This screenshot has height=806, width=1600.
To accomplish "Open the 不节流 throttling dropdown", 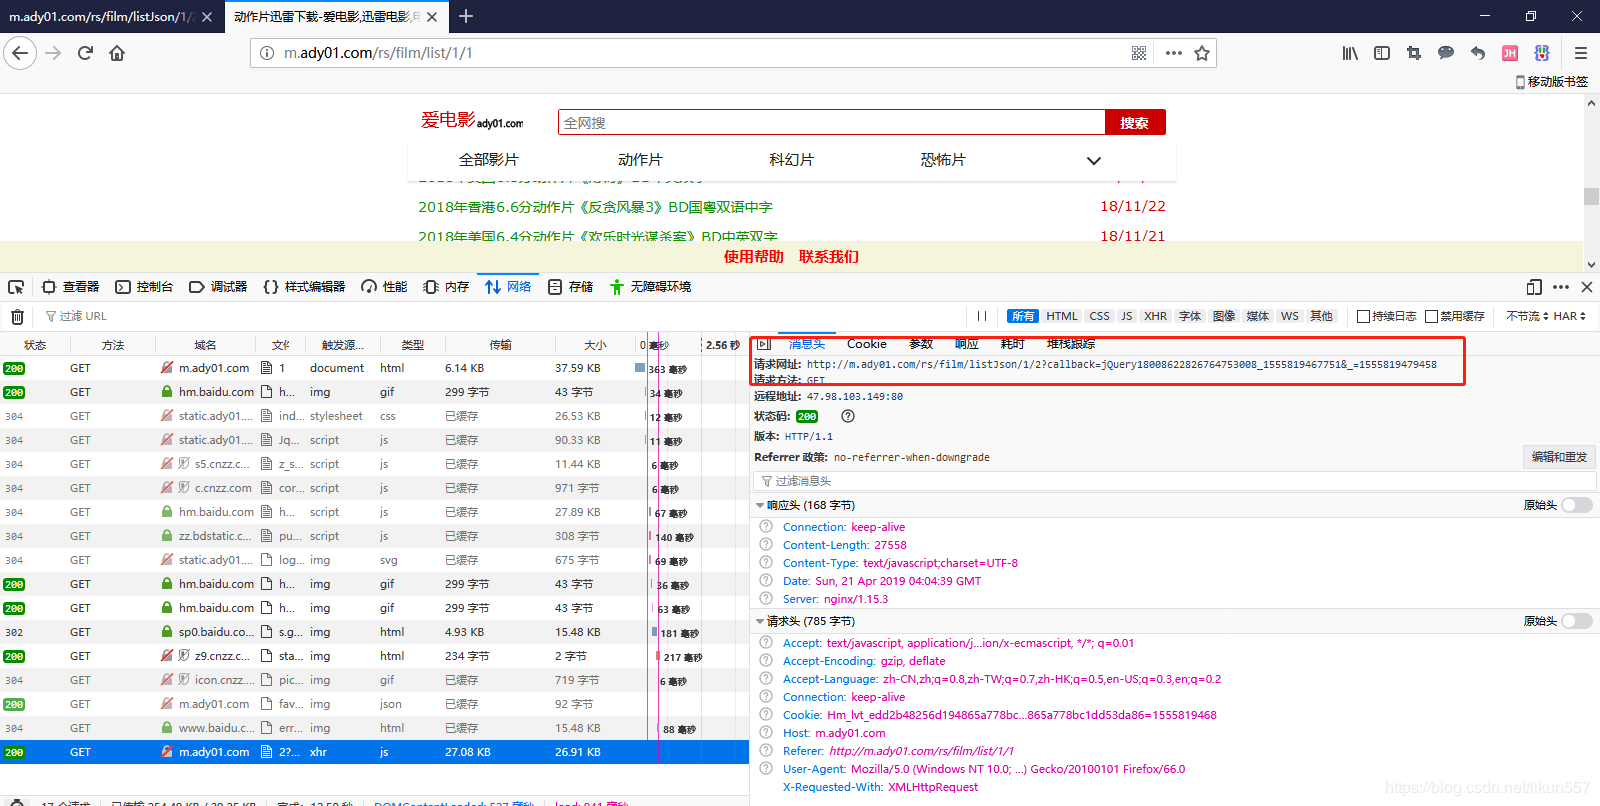I will tap(1527, 316).
